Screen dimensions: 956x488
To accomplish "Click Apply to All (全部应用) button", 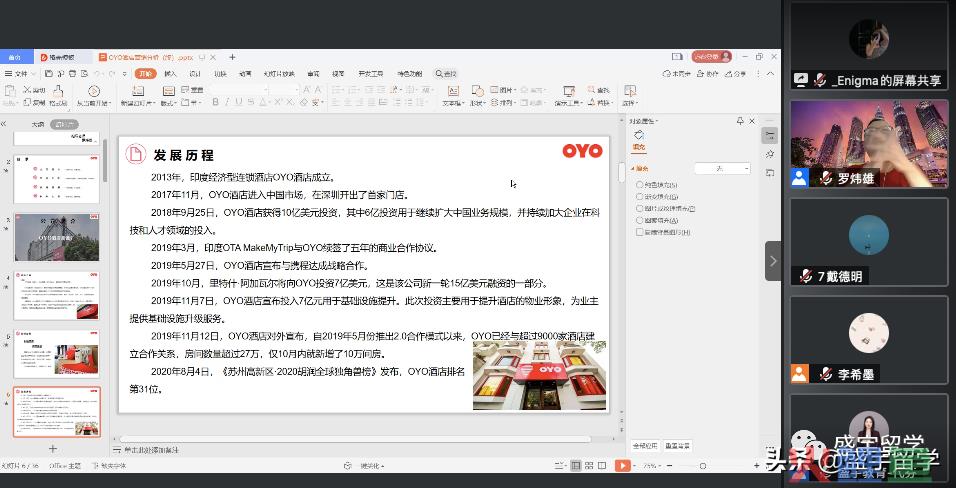I will tap(645, 446).
